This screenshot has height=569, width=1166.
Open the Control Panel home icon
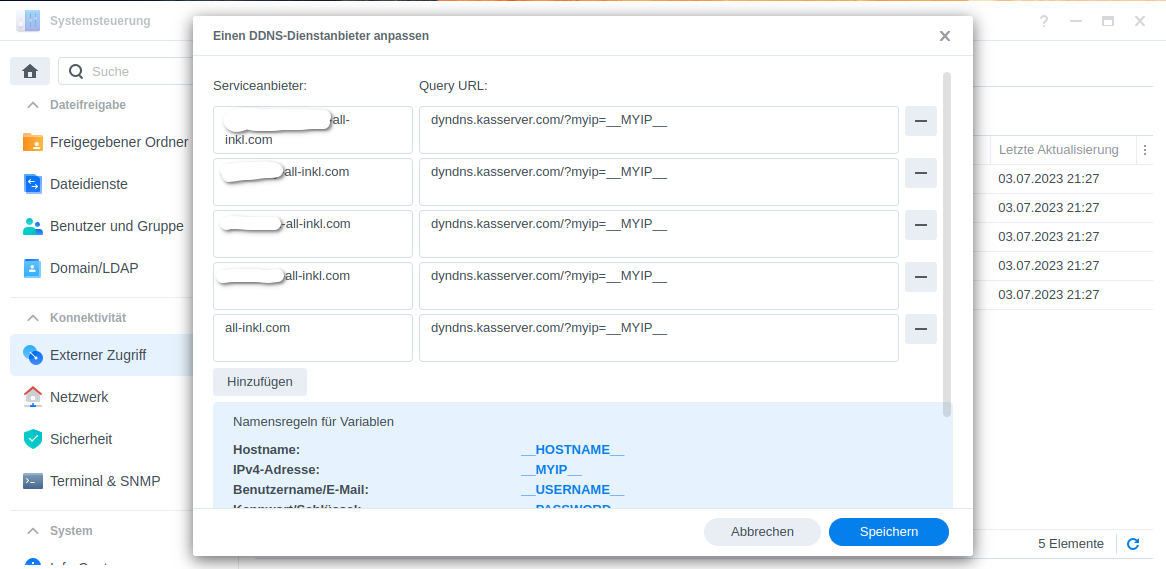click(x=30, y=71)
